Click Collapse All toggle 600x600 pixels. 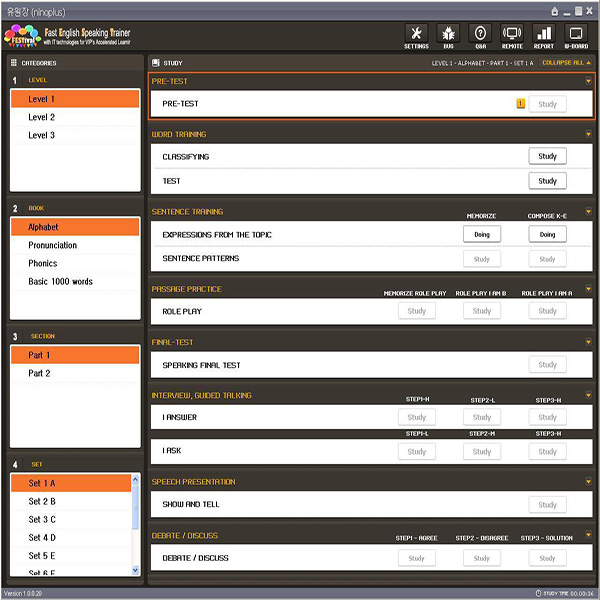click(567, 62)
